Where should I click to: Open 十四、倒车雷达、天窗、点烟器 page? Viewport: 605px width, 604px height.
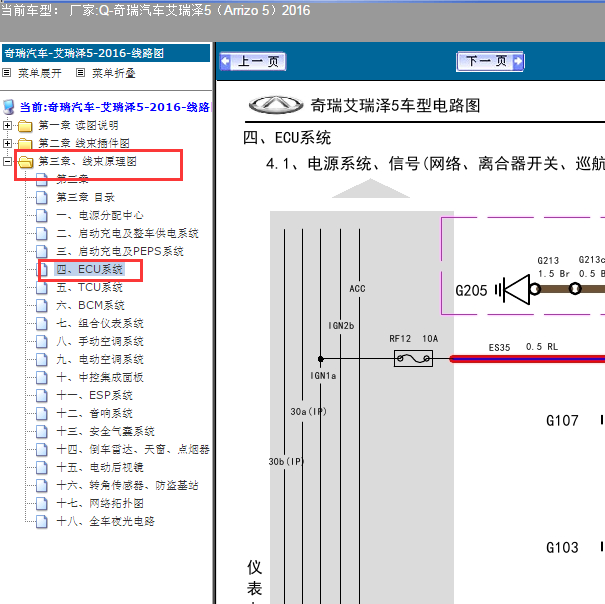click(x=133, y=449)
